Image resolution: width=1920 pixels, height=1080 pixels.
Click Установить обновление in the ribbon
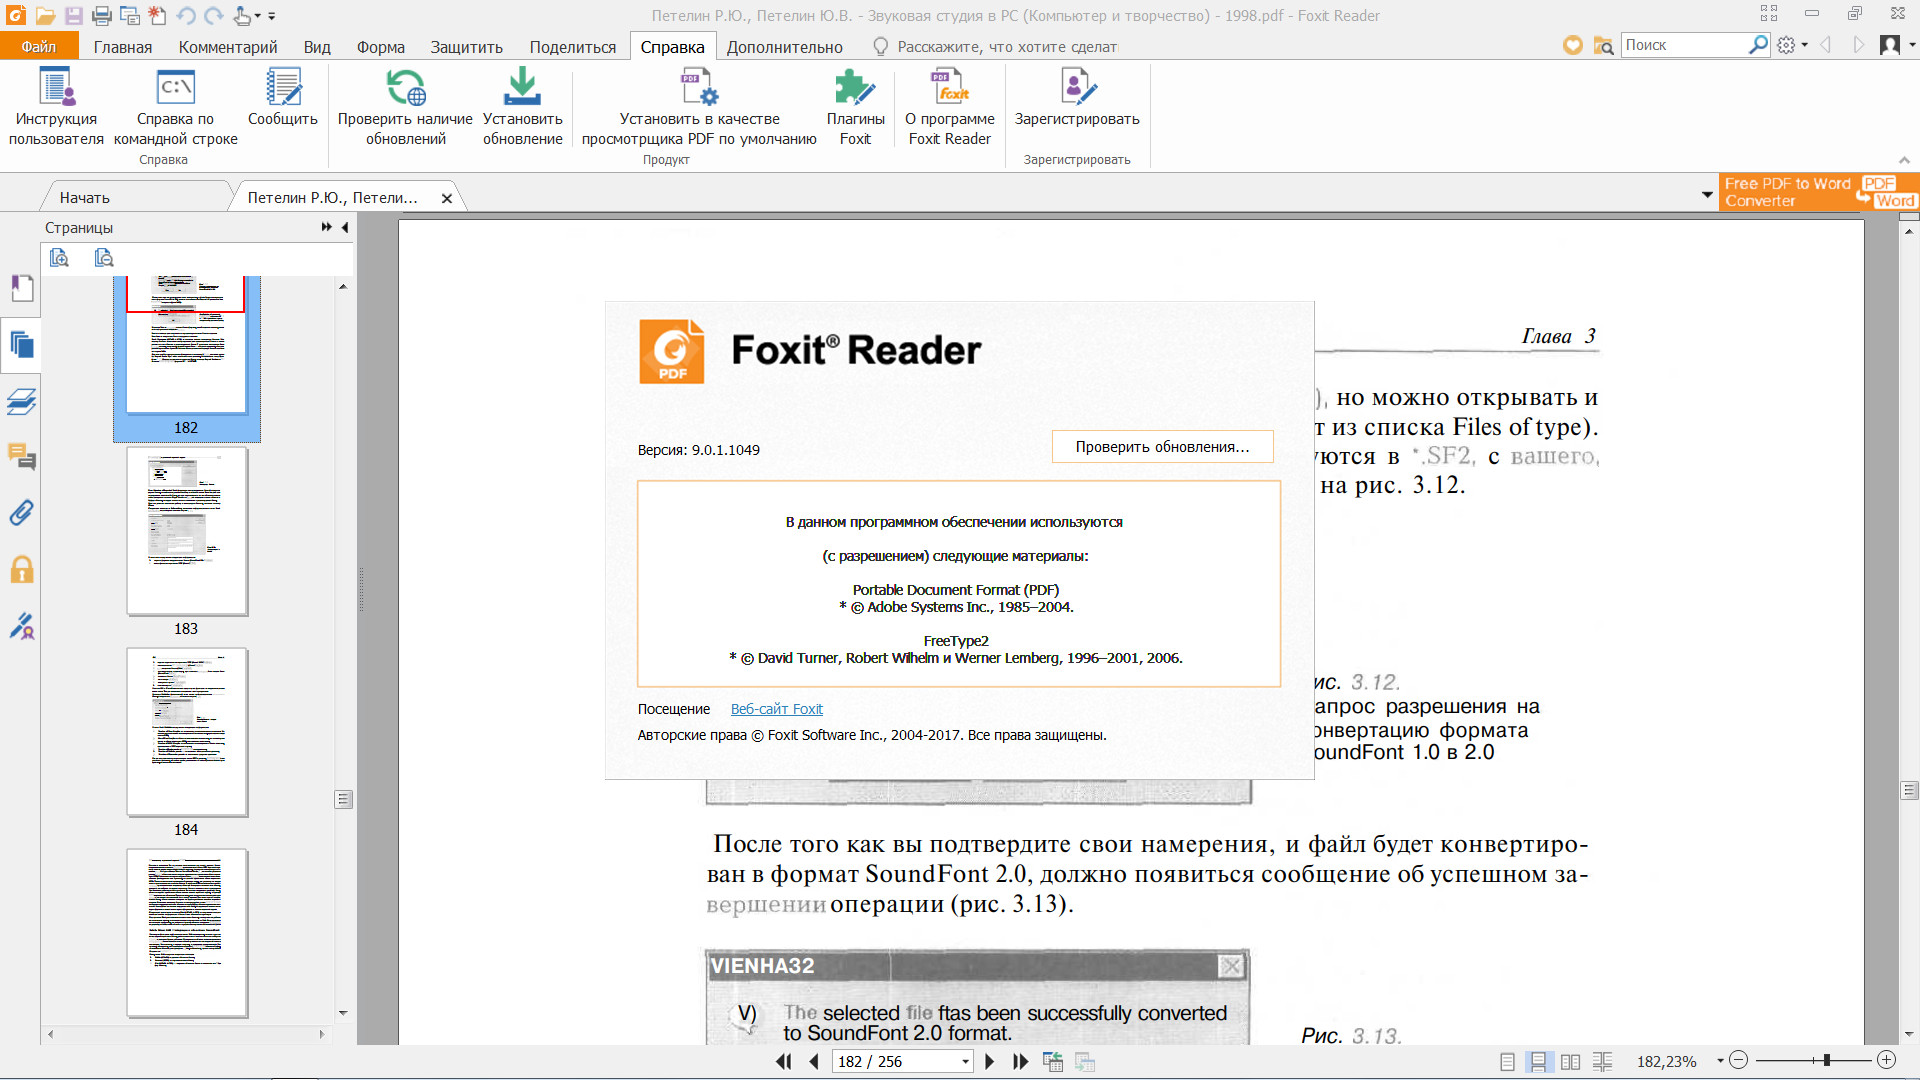[522, 106]
